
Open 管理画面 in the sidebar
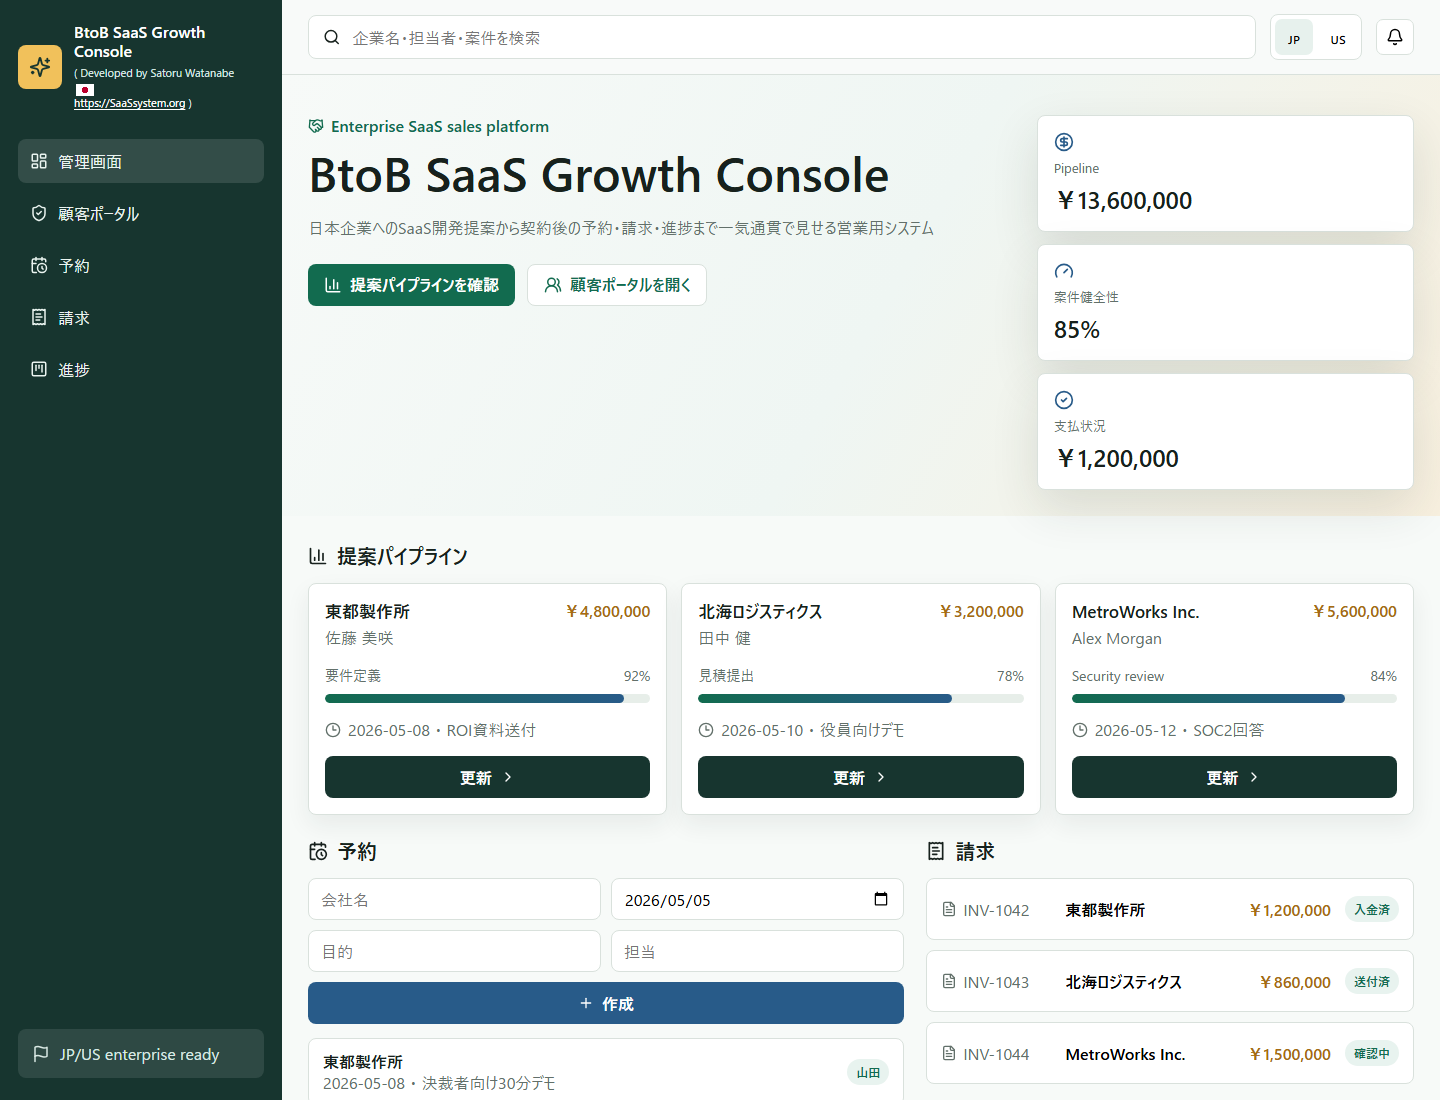141,161
